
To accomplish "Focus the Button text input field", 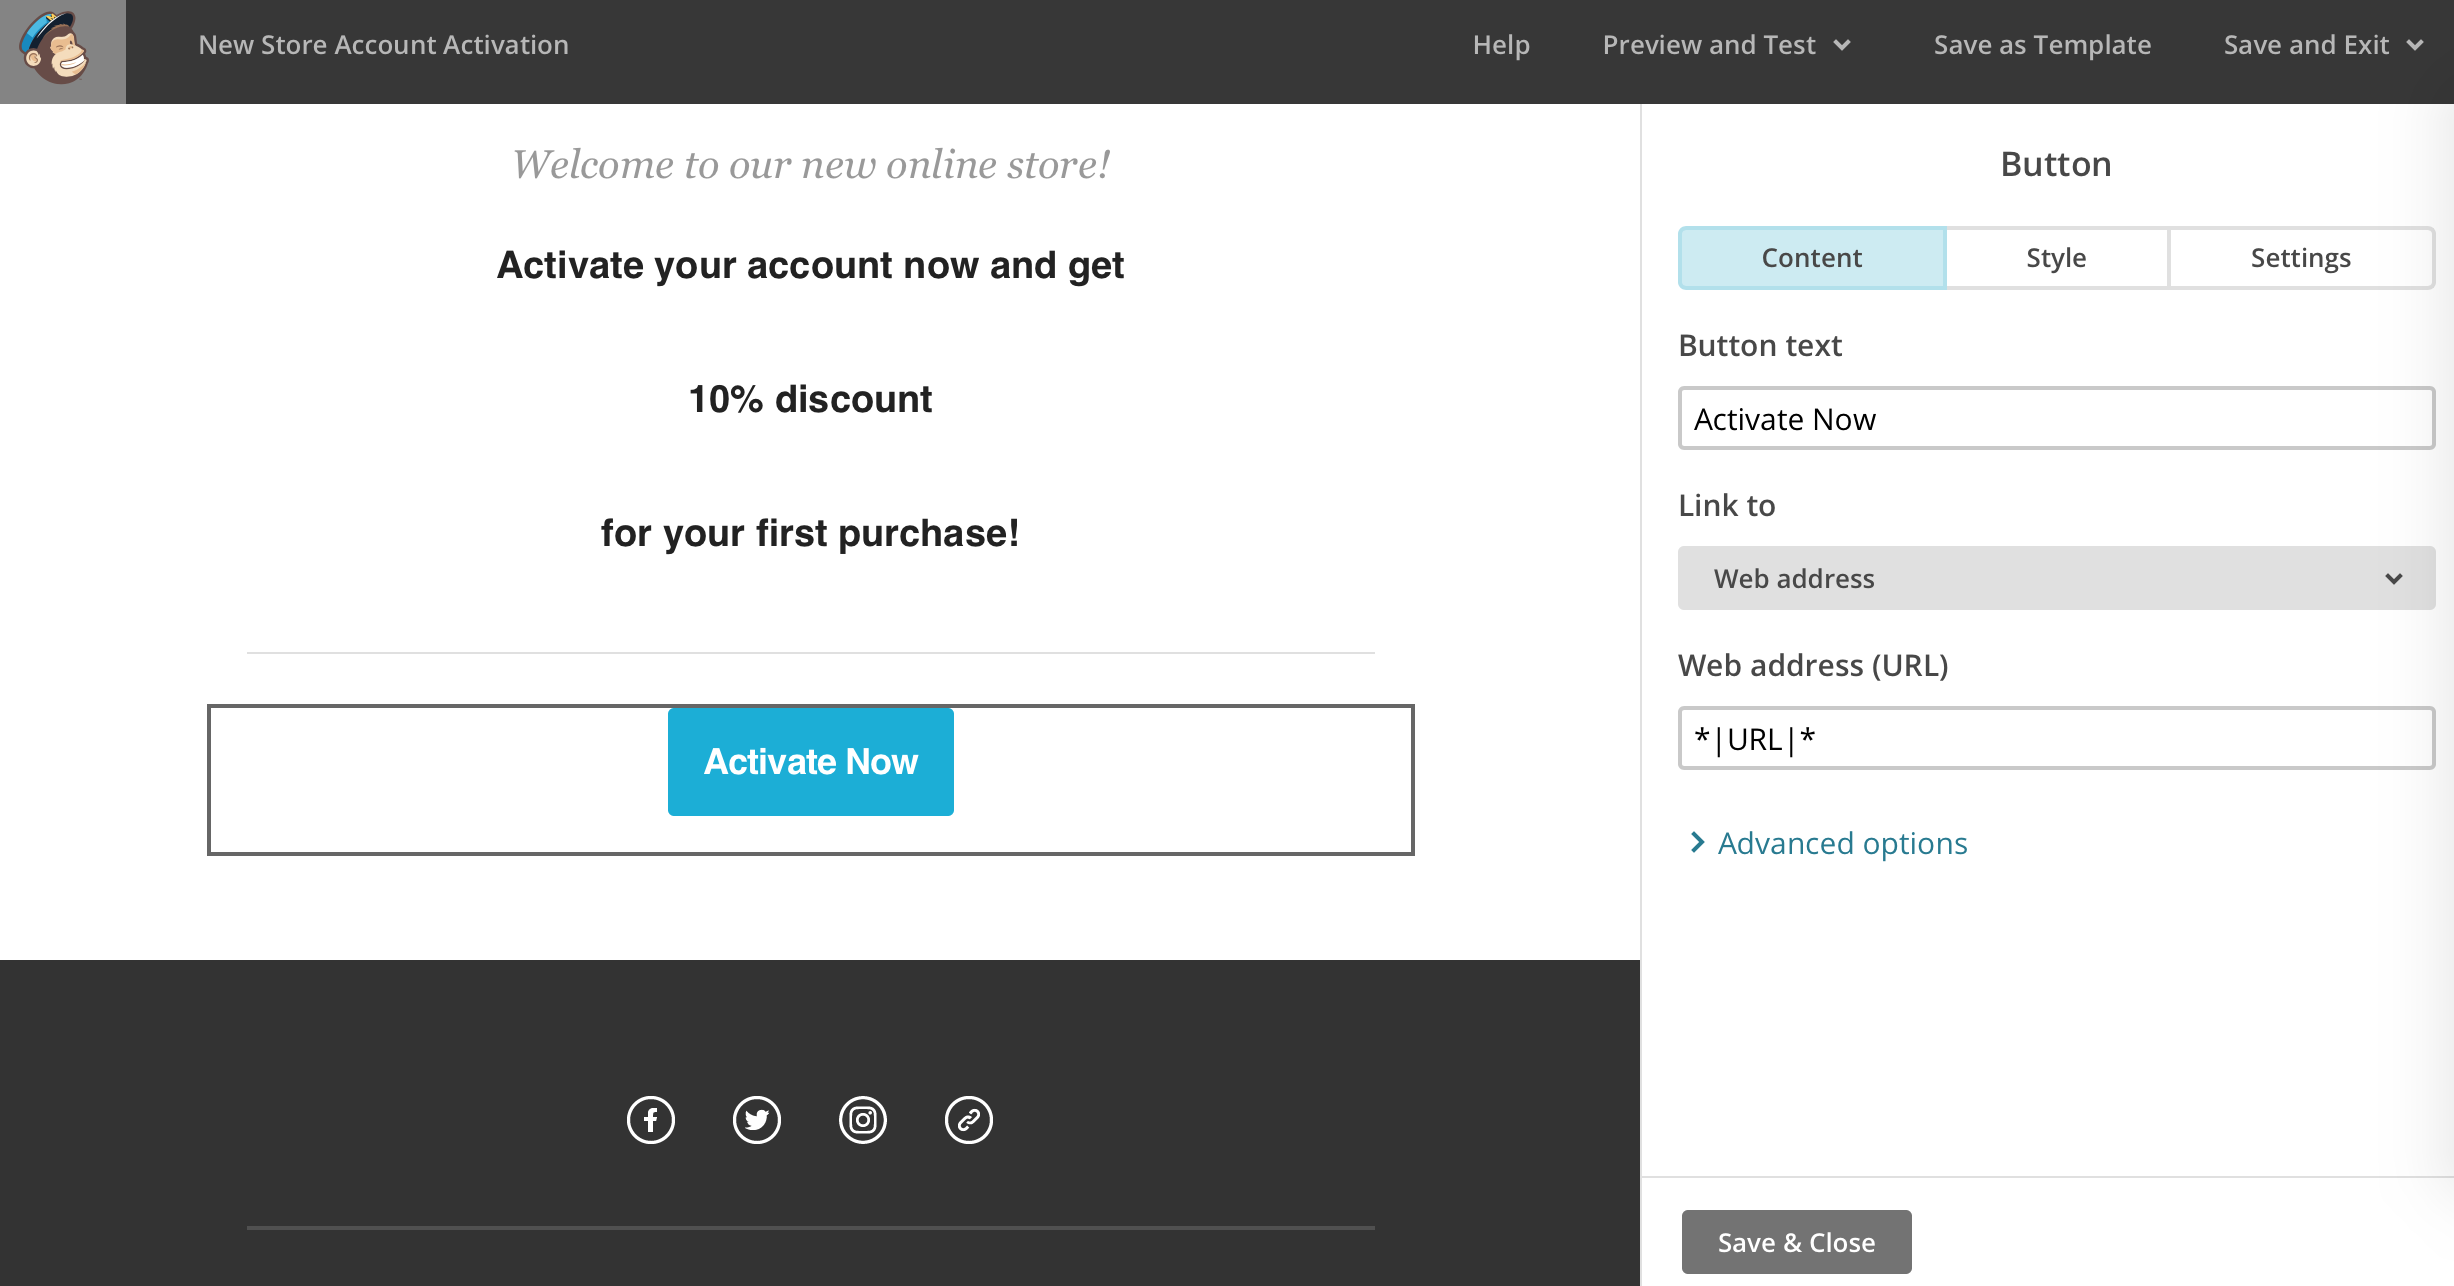I will (x=2056, y=419).
